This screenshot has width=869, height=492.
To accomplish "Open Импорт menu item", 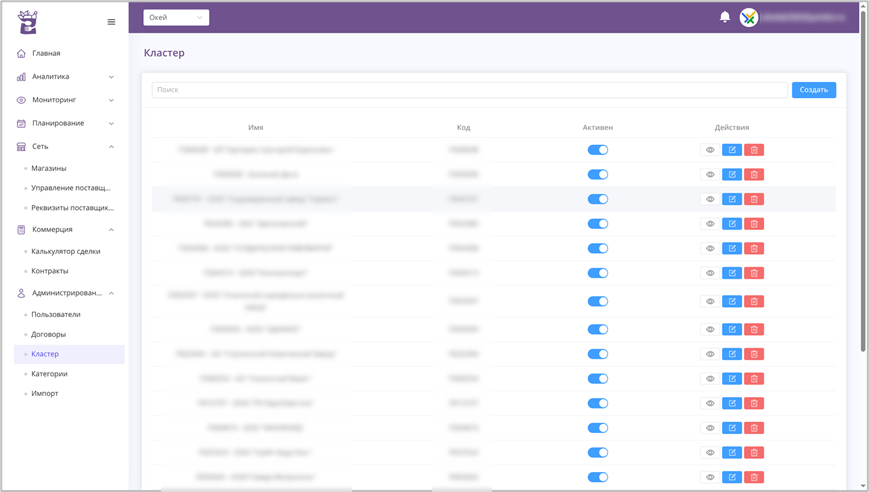I will tap(45, 393).
